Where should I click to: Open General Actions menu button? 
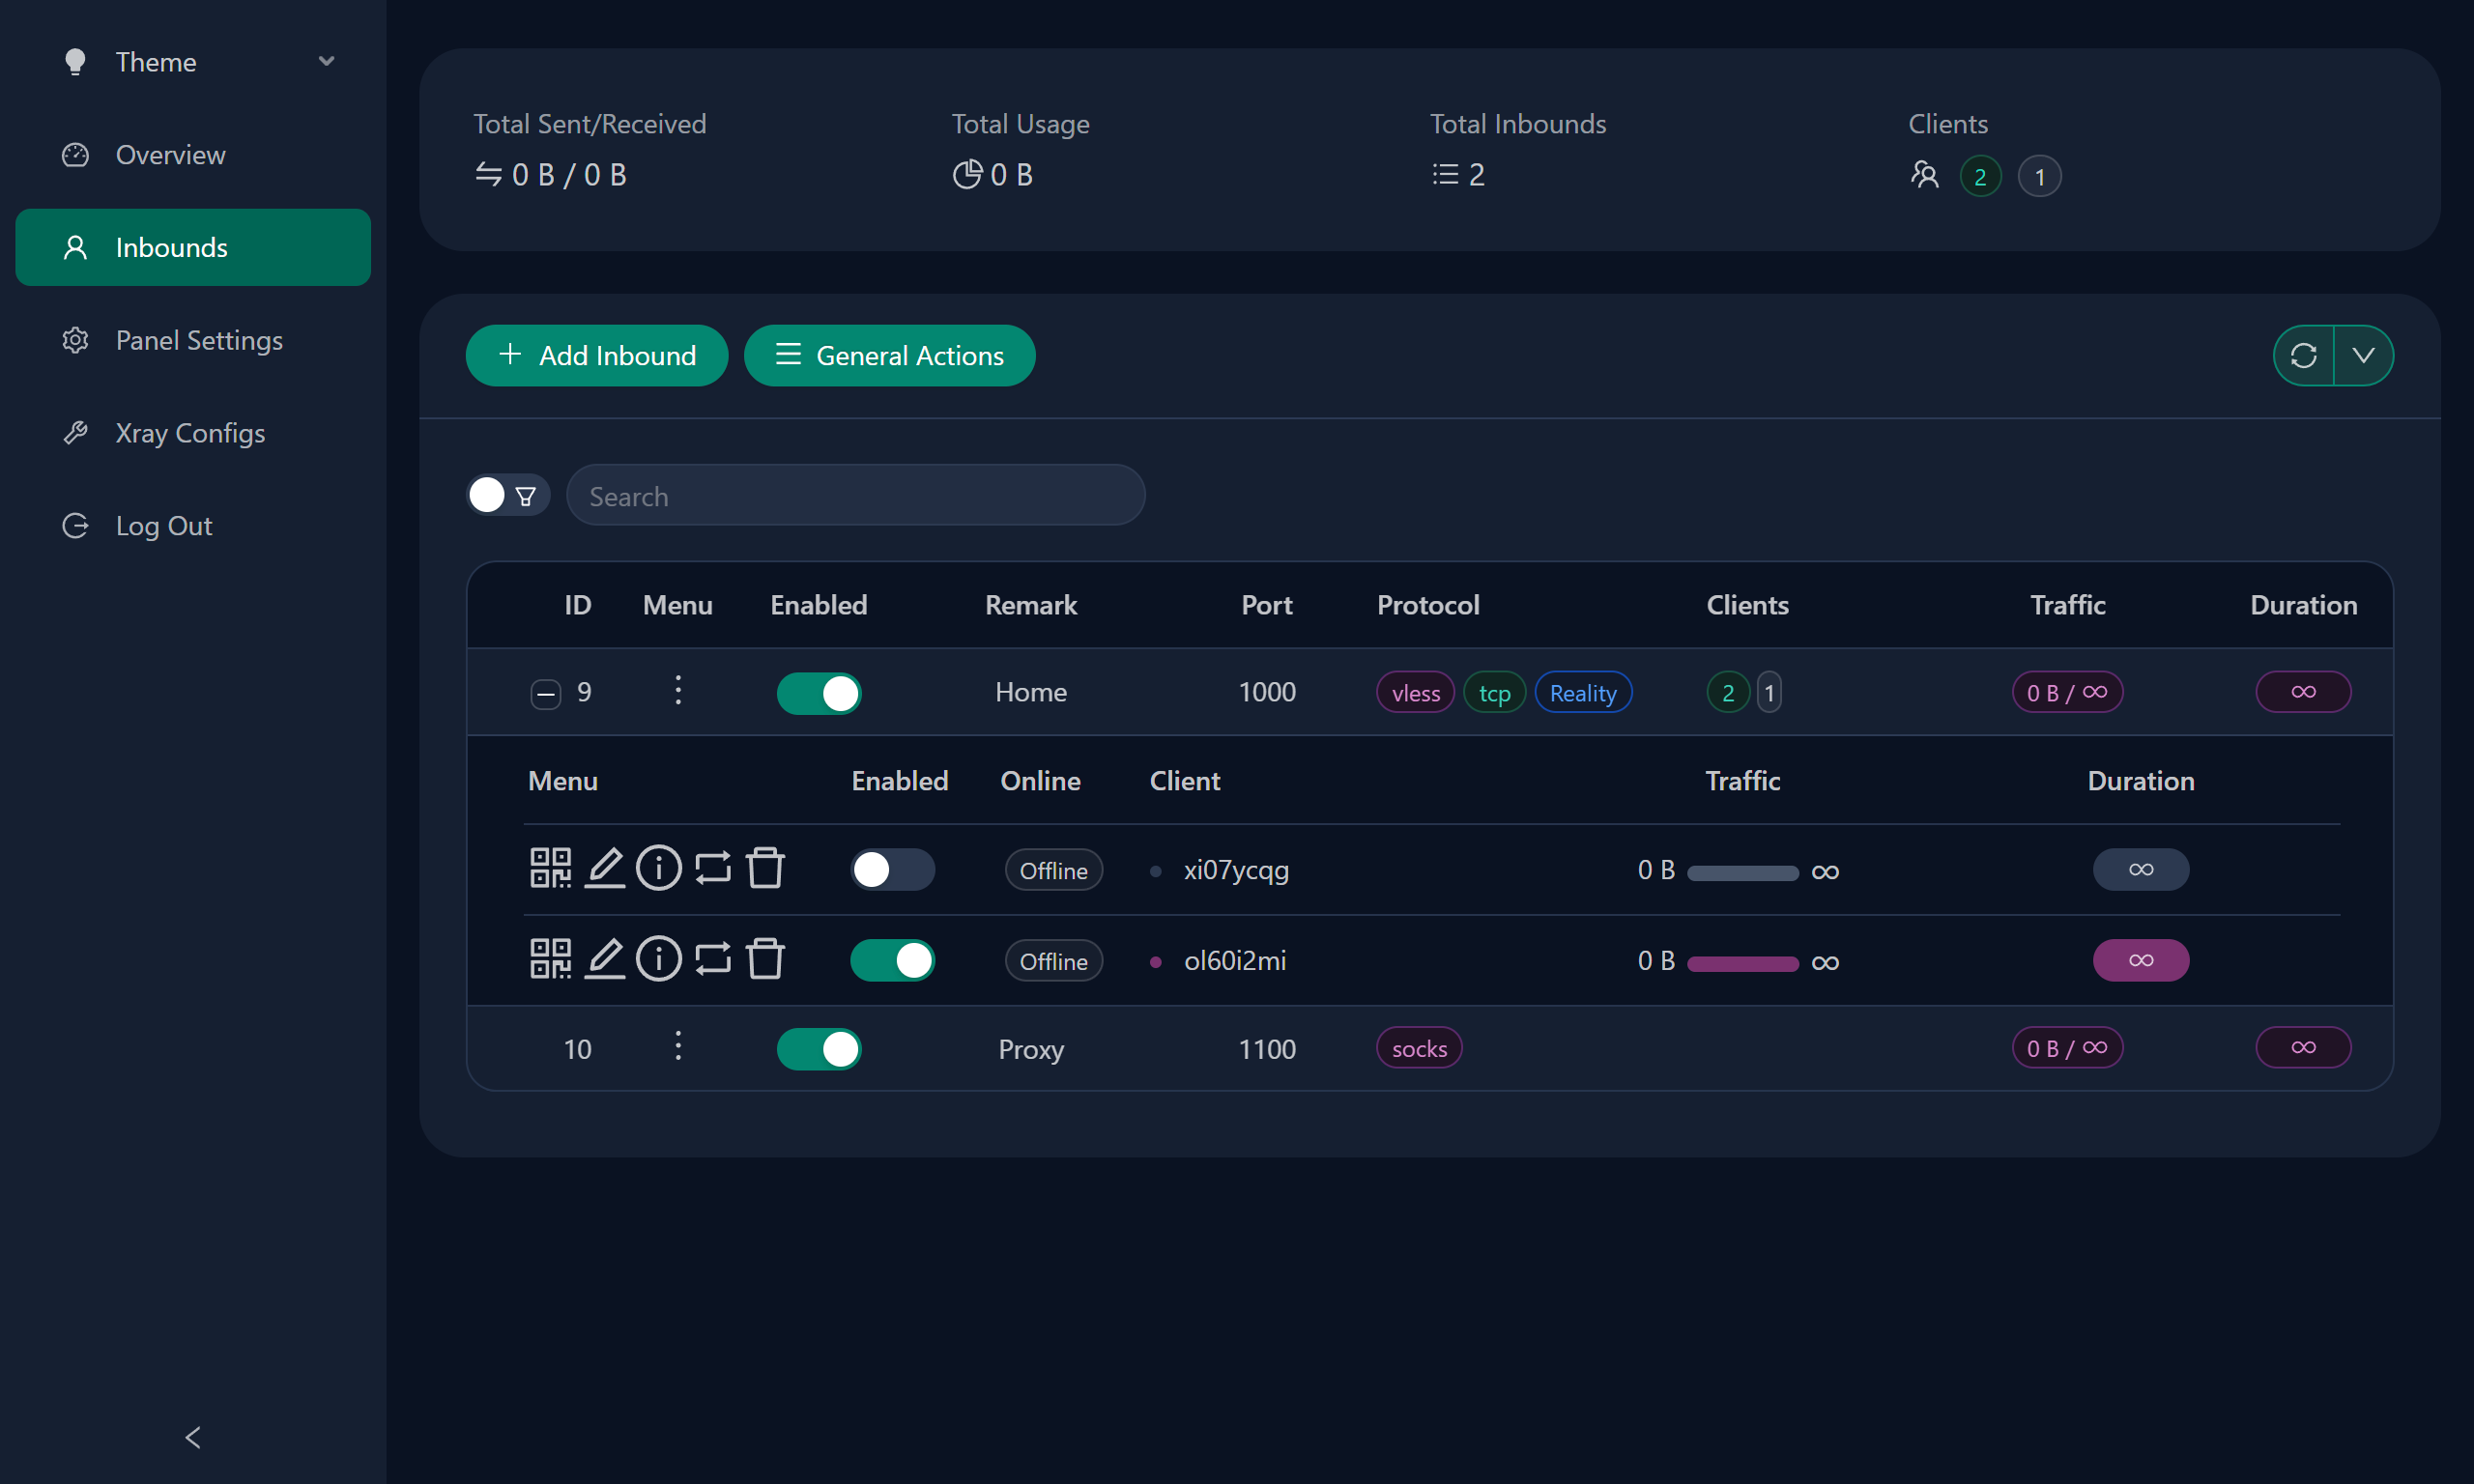click(x=889, y=355)
